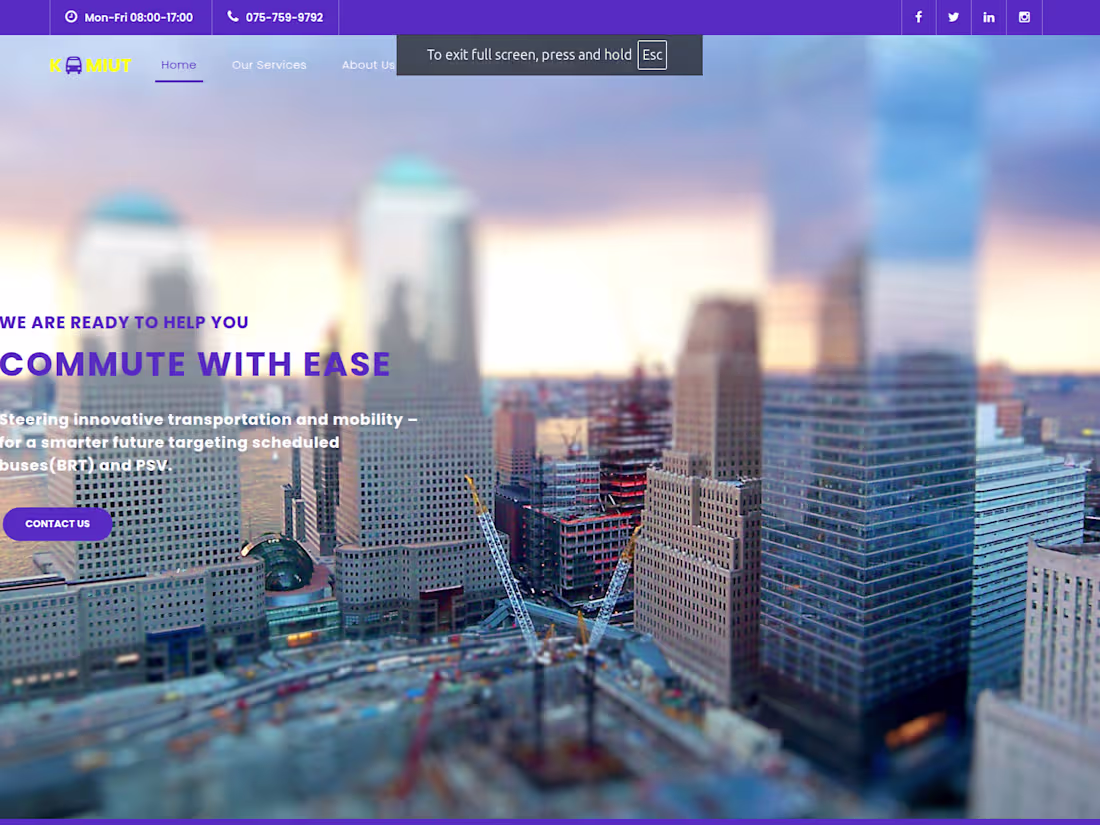Click the phone number 075-759-9792
This screenshot has width=1100, height=825.
click(x=284, y=18)
